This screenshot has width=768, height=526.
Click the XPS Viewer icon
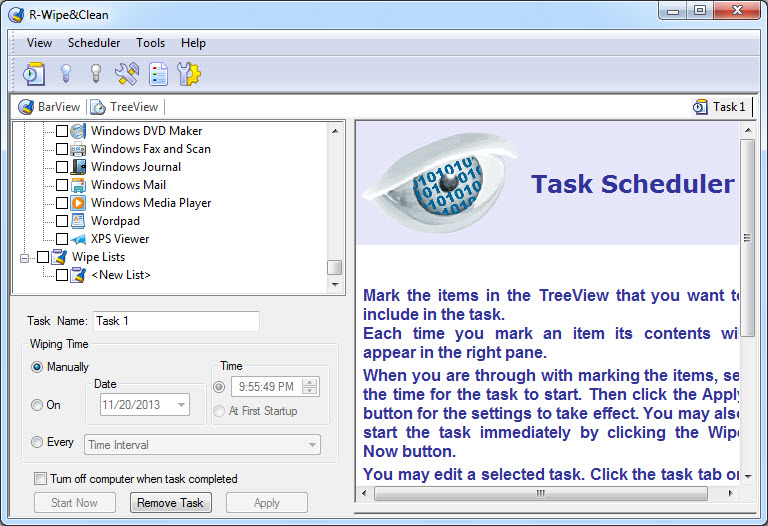click(78, 239)
